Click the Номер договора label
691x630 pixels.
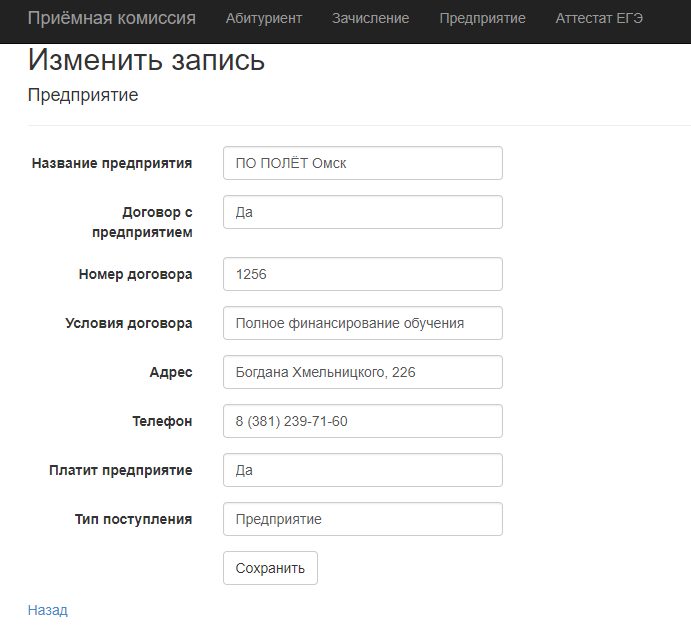[136, 274]
